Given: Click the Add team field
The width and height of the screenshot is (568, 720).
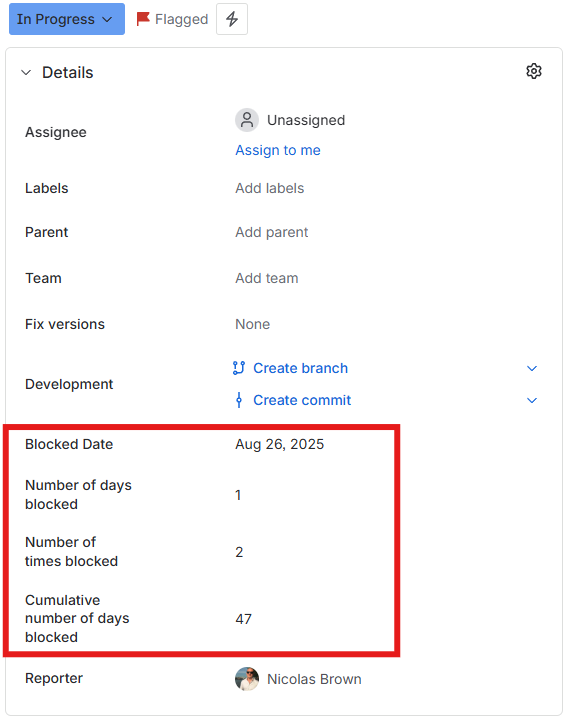Looking at the screenshot, I should click(267, 278).
